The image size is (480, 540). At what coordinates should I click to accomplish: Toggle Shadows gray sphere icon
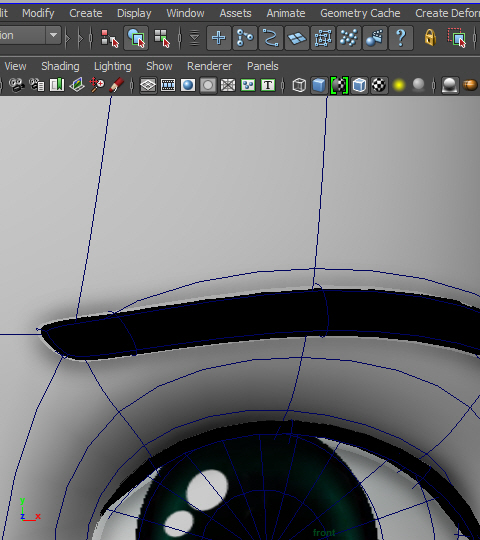418,85
